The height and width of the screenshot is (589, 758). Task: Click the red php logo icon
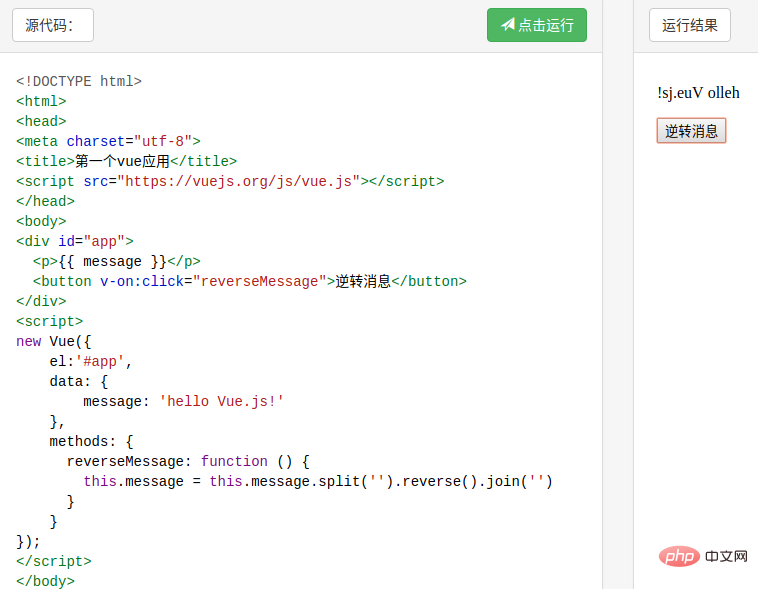click(680, 555)
